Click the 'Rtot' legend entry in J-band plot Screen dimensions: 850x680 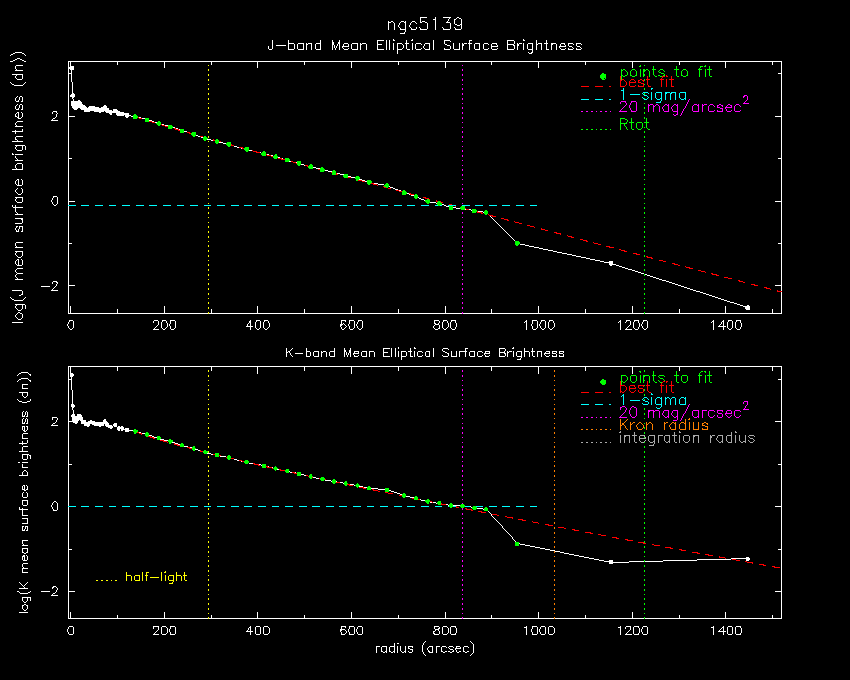(x=635, y=125)
